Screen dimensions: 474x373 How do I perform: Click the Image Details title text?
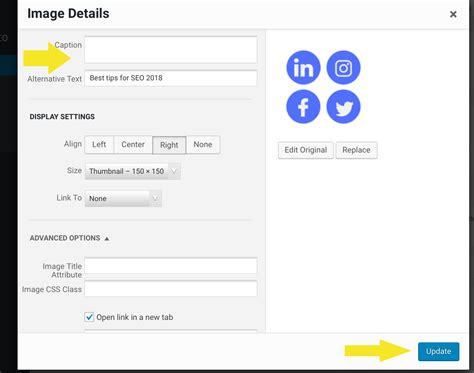[68, 13]
